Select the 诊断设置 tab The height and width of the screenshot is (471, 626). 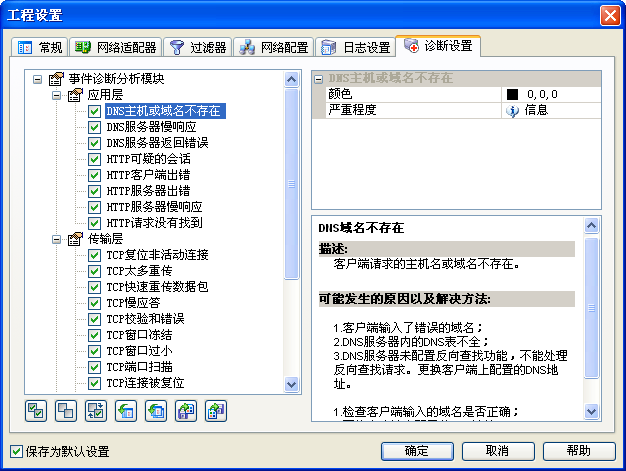(x=438, y=46)
